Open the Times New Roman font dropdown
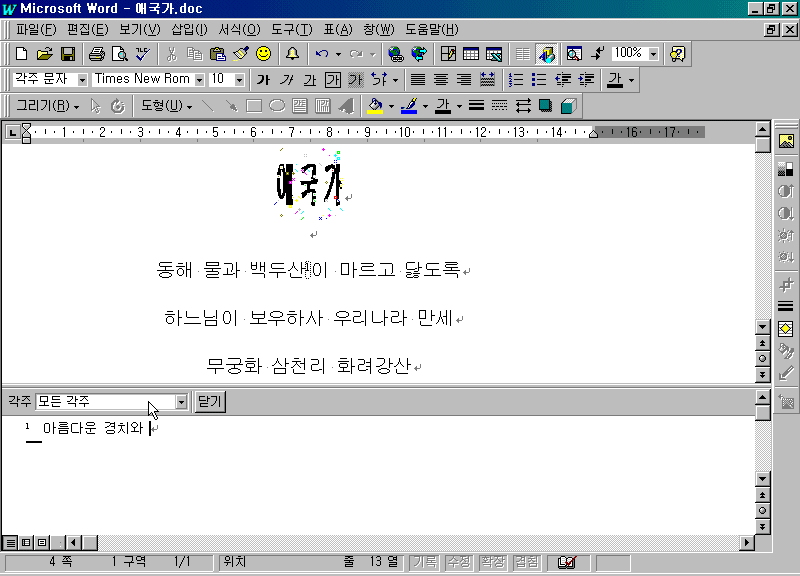Image resolution: width=800 pixels, height=576 pixels. coord(199,80)
